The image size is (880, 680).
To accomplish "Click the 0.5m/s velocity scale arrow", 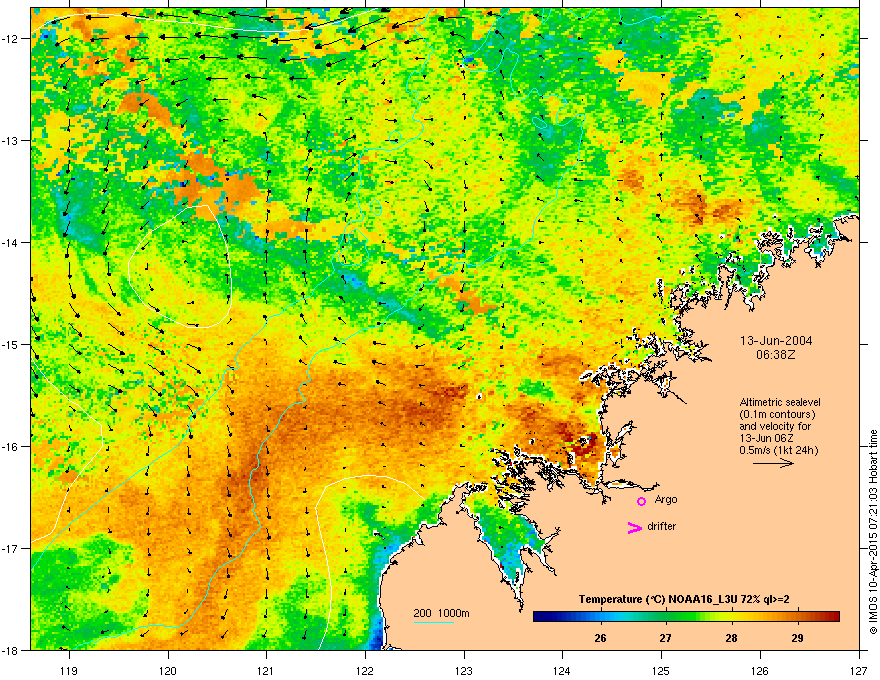I will click(x=773, y=463).
